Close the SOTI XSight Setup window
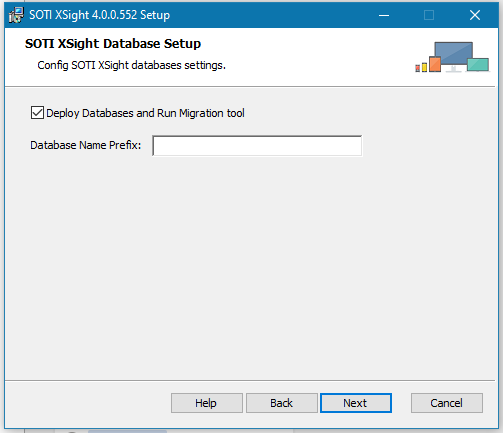Screen dimensions: 503x433 point(475,15)
